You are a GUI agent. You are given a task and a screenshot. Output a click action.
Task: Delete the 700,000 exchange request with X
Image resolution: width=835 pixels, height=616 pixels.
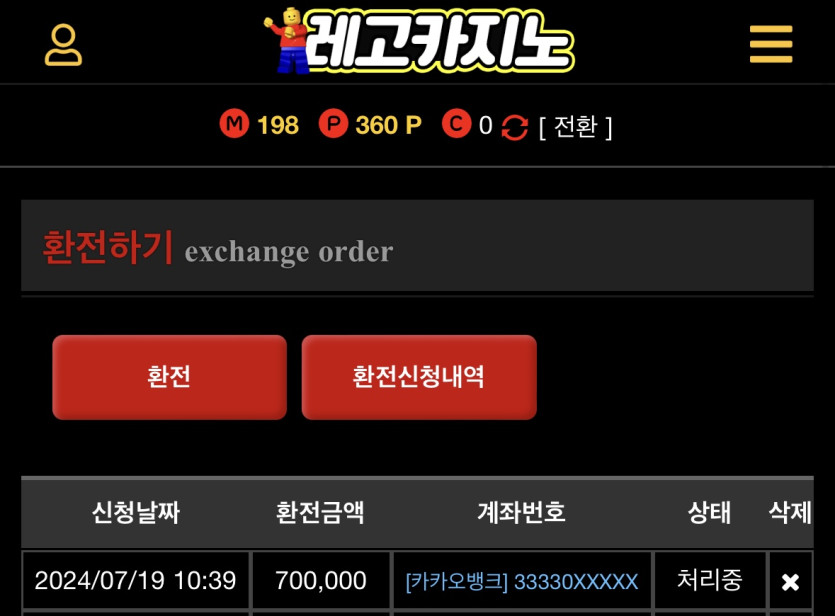pyautogui.click(x=790, y=581)
